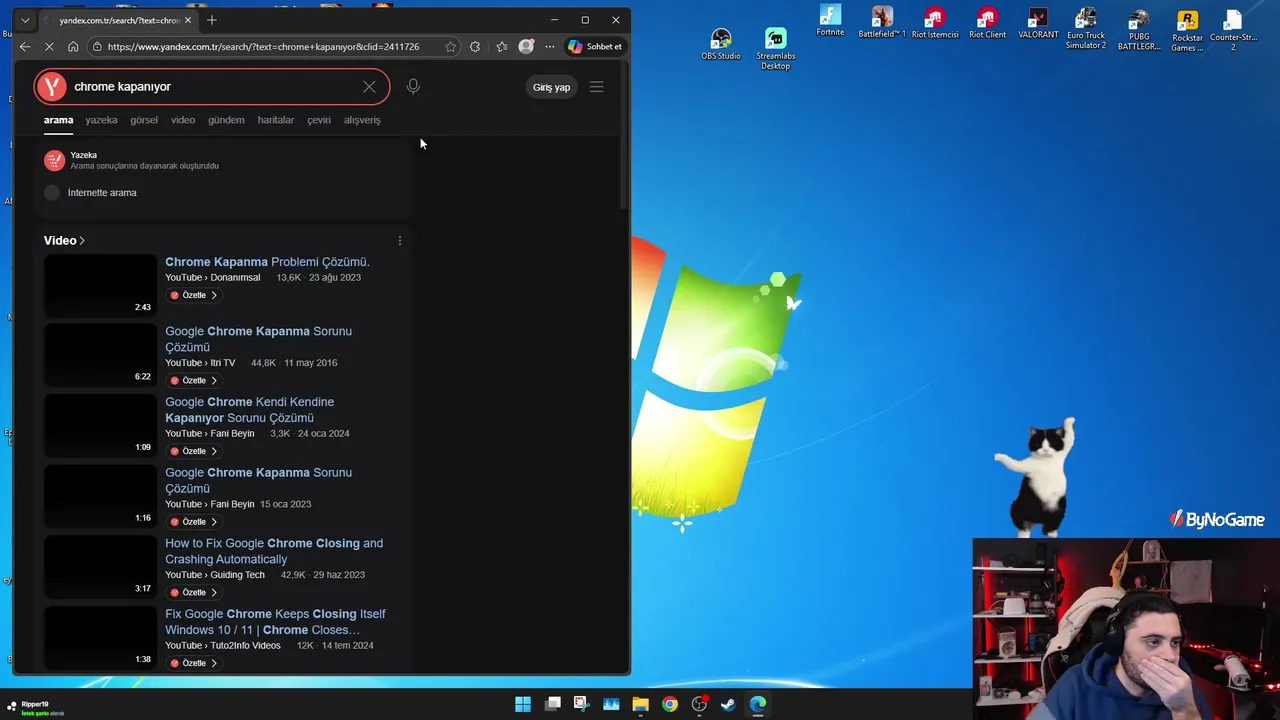
Task: Close the yandex.com.tr search tab
Action: click(187, 20)
